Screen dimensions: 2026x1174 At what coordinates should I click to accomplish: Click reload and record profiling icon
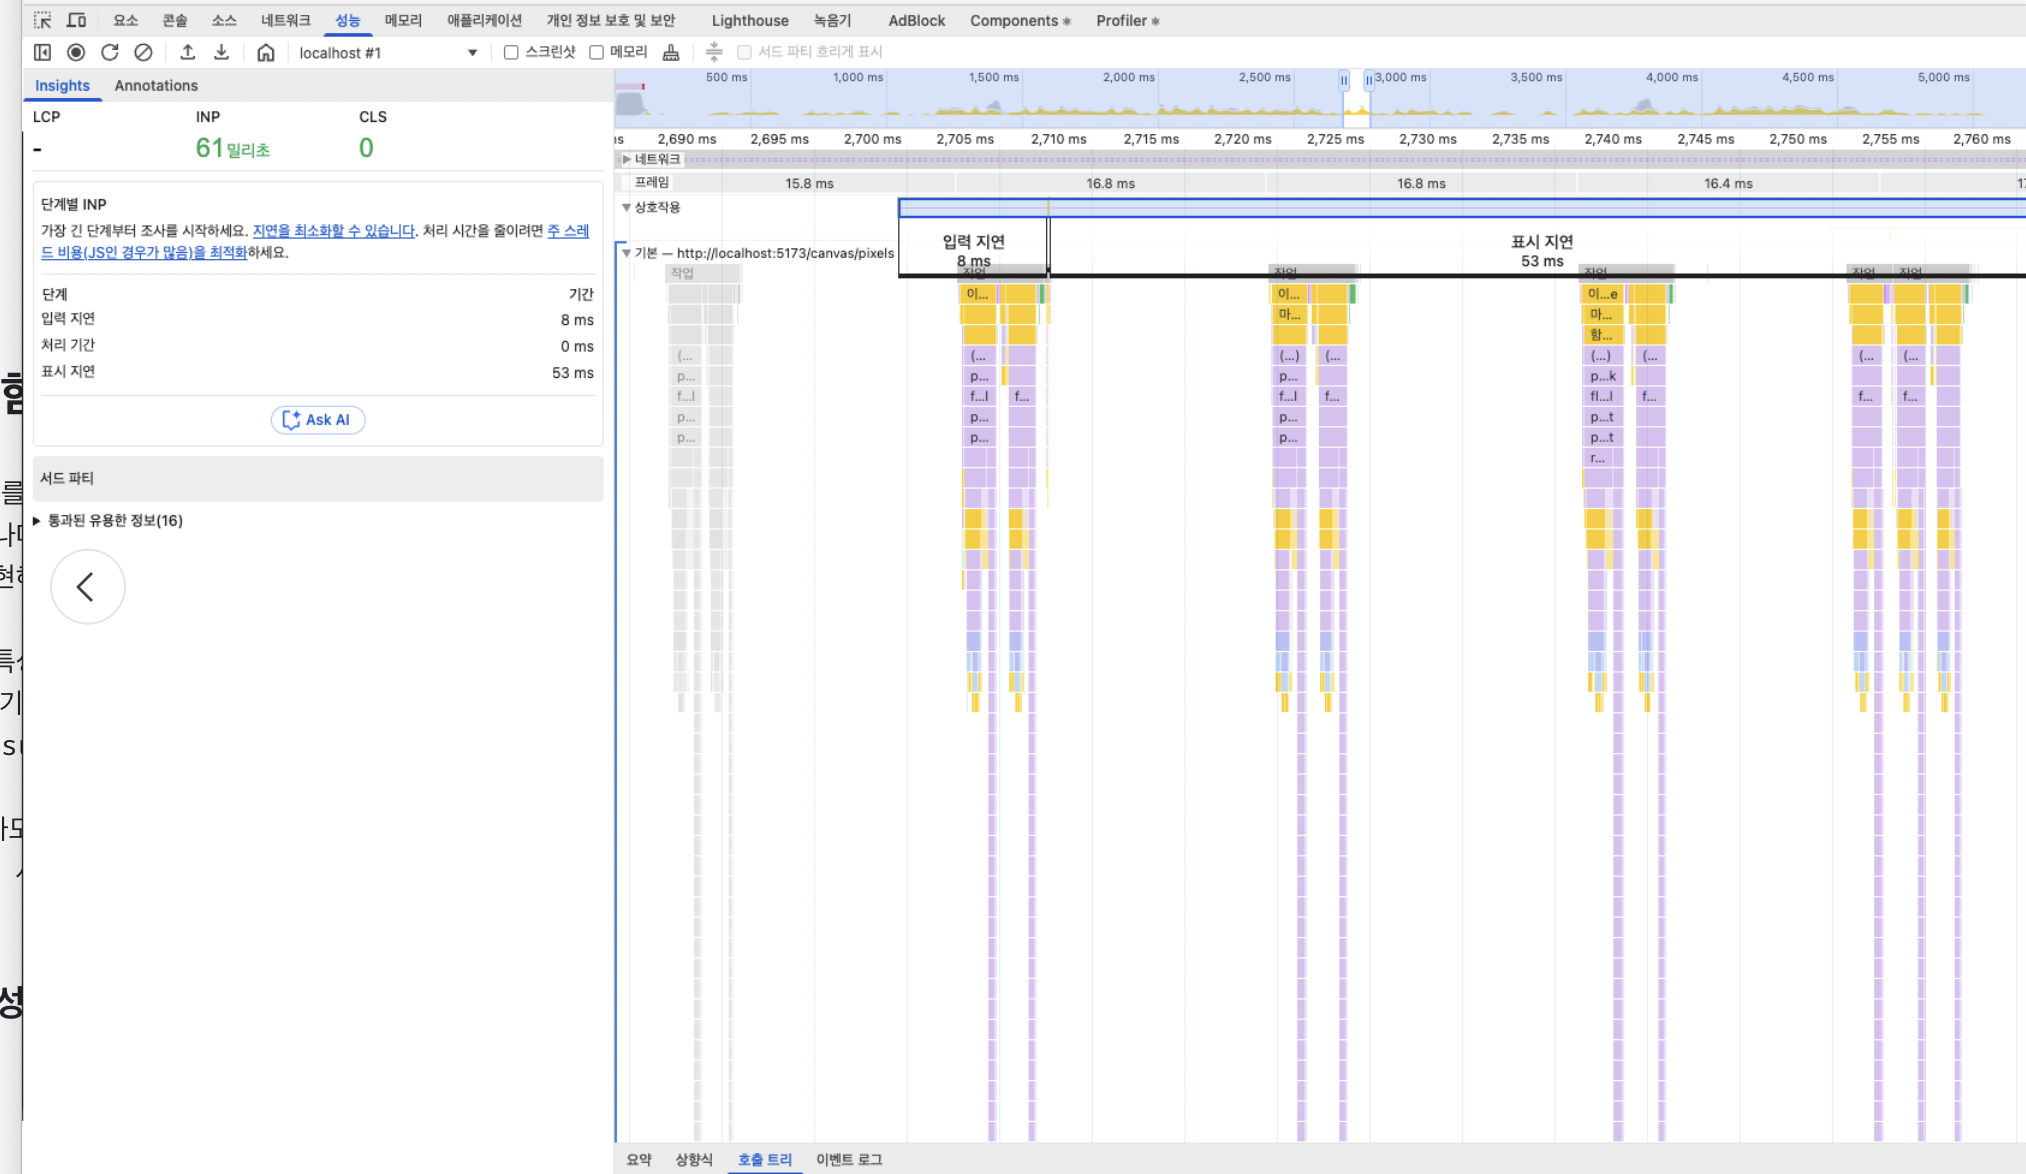pos(110,52)
